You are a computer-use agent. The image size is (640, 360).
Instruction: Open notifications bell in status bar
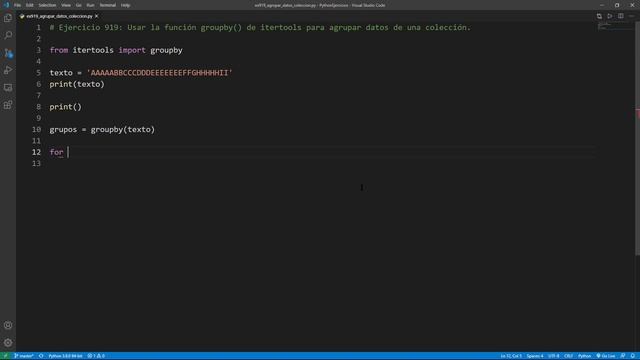633,356
